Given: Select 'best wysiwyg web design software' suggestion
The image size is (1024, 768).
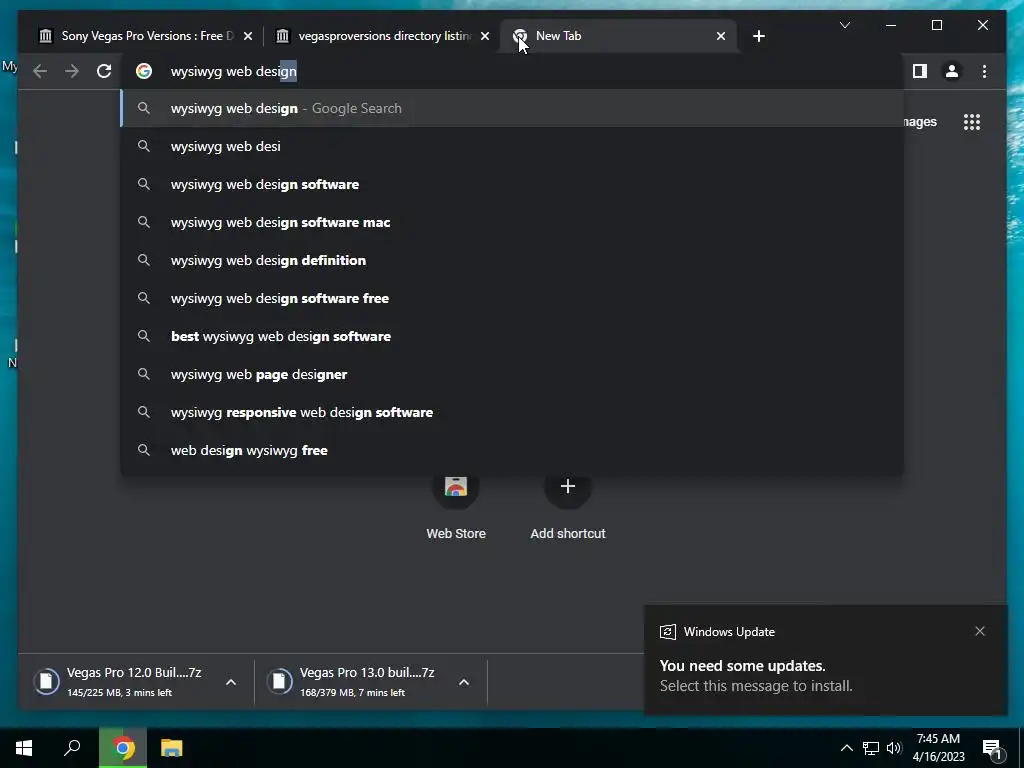Looking at the screenshot, I should pos(513,336).
